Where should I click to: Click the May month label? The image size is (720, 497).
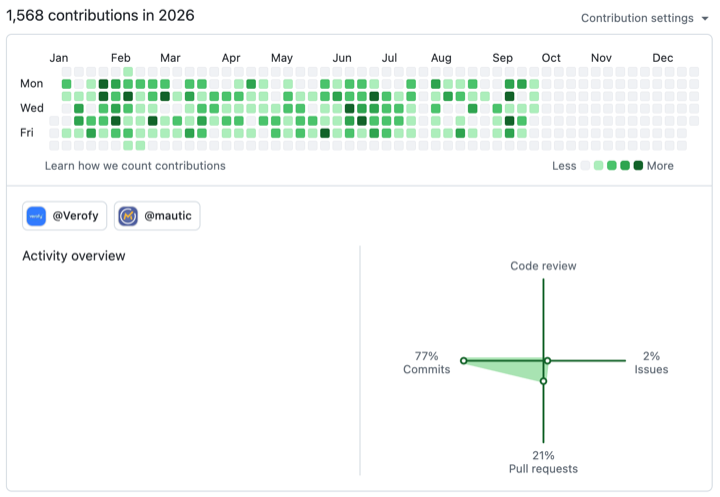click(x=282, y=58)
